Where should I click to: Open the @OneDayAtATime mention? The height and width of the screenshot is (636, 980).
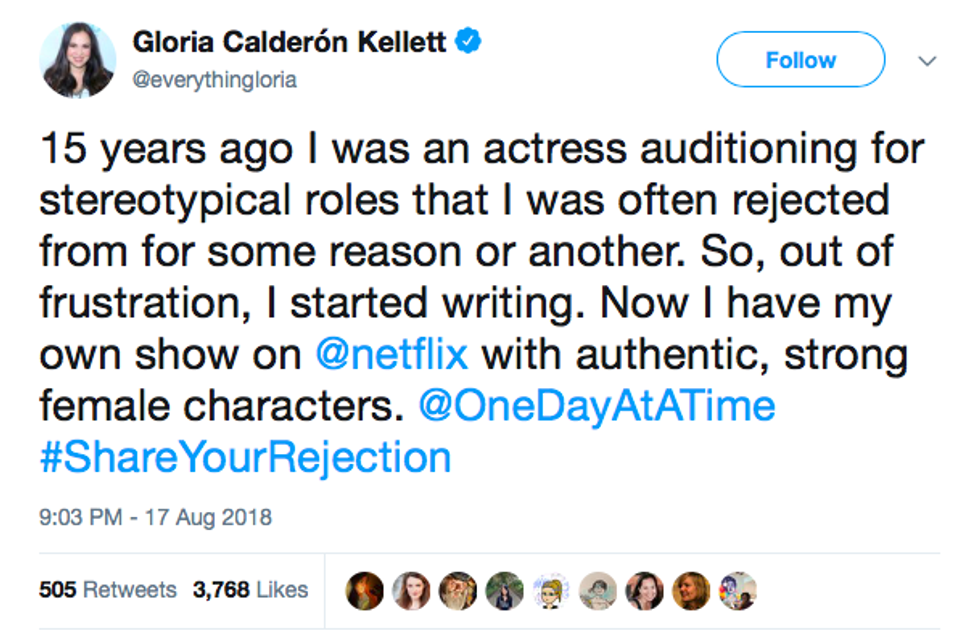[x=598, y=407]
